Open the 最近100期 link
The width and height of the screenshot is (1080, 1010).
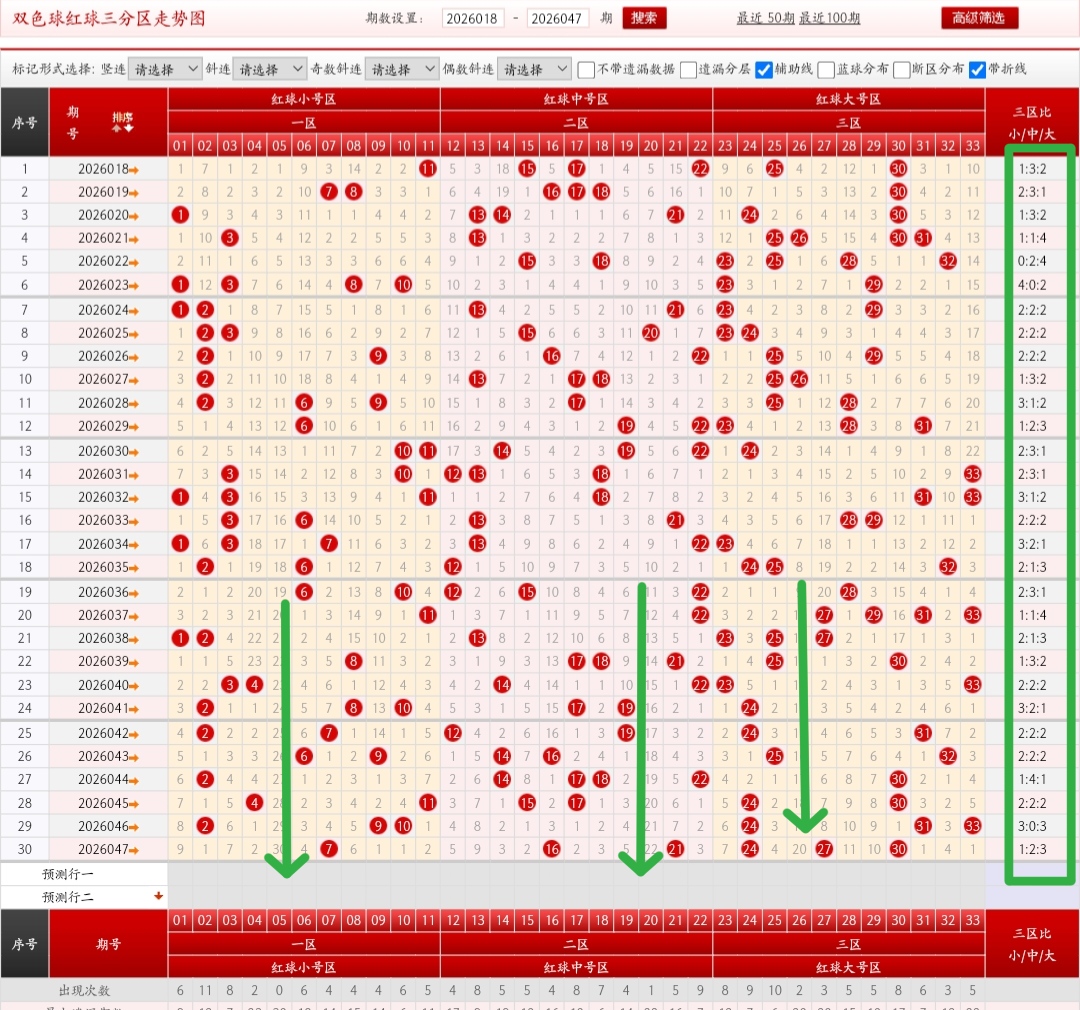click(x=829, y=19)
